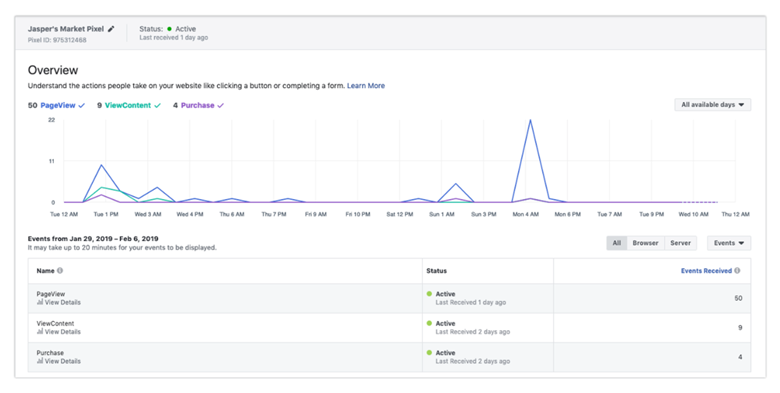Click 'Events from Jan 29, 2019 – Feb 6, 2019' text

[93, 239]
